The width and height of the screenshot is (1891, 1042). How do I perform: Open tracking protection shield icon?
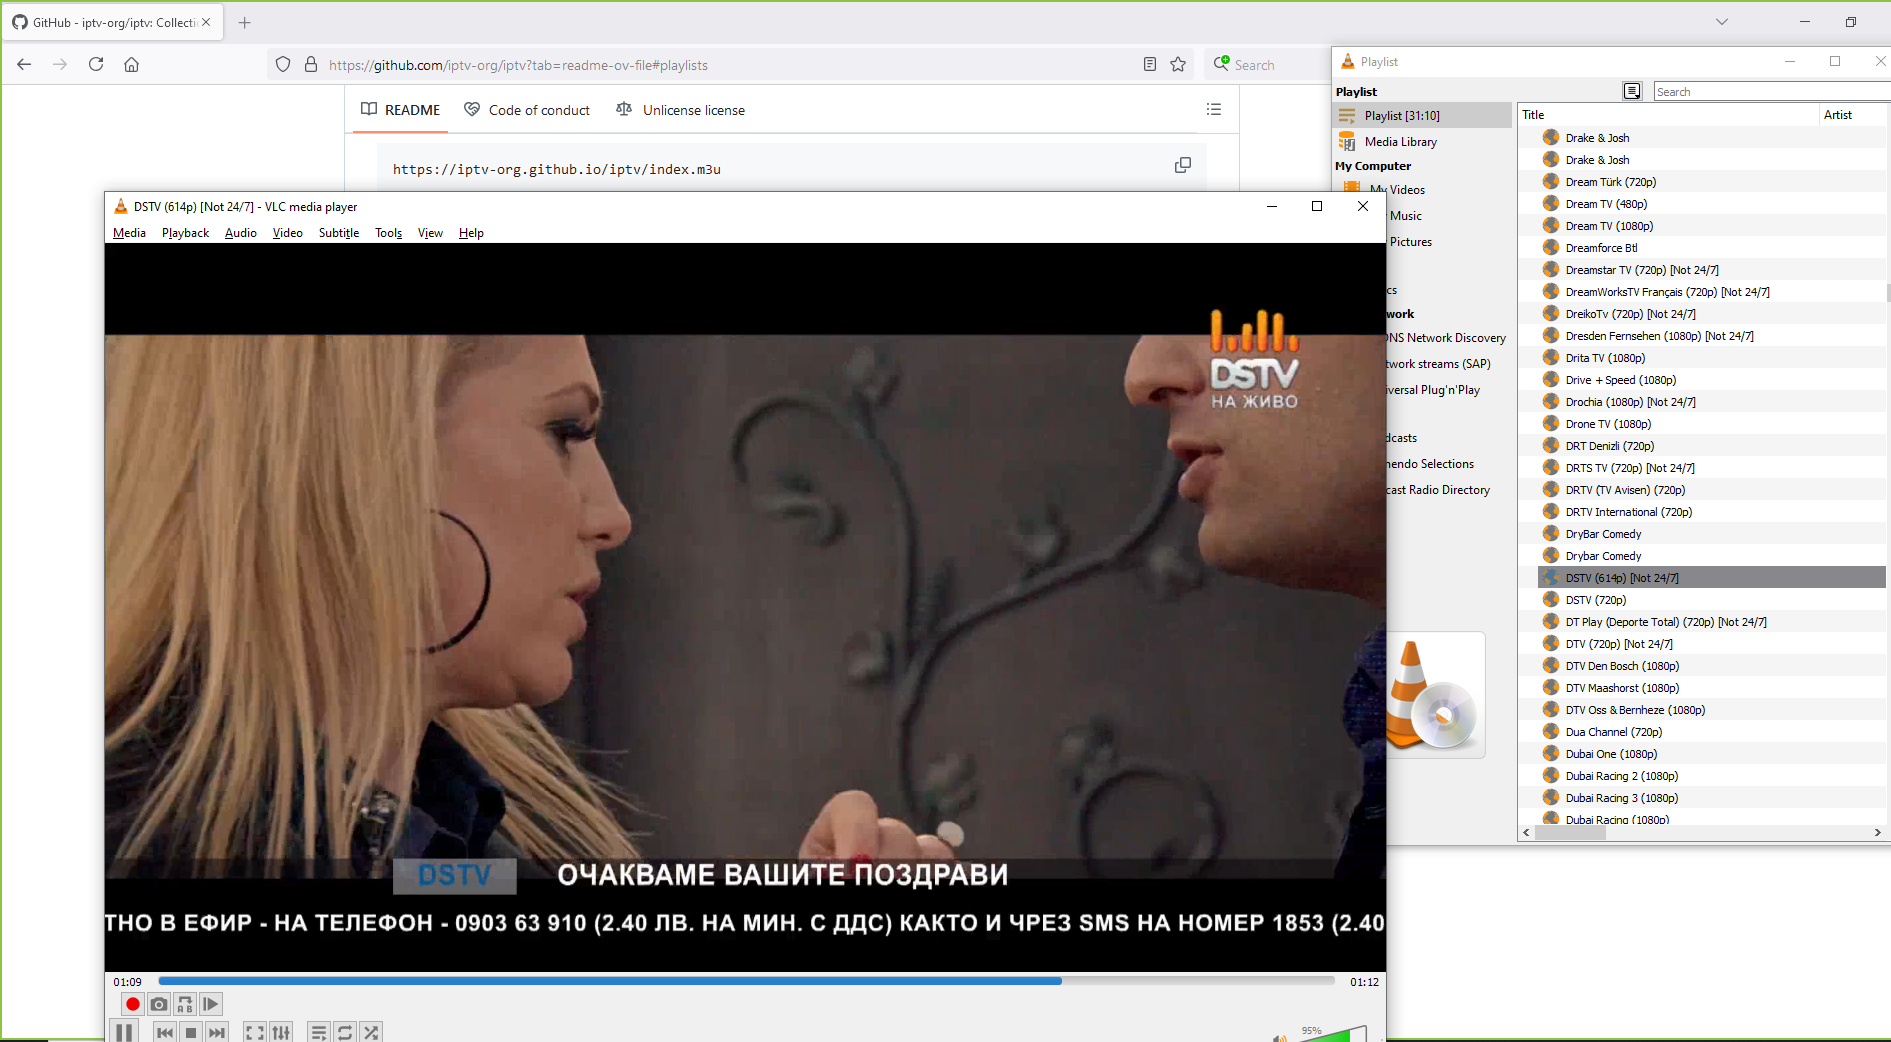(283, 64)
